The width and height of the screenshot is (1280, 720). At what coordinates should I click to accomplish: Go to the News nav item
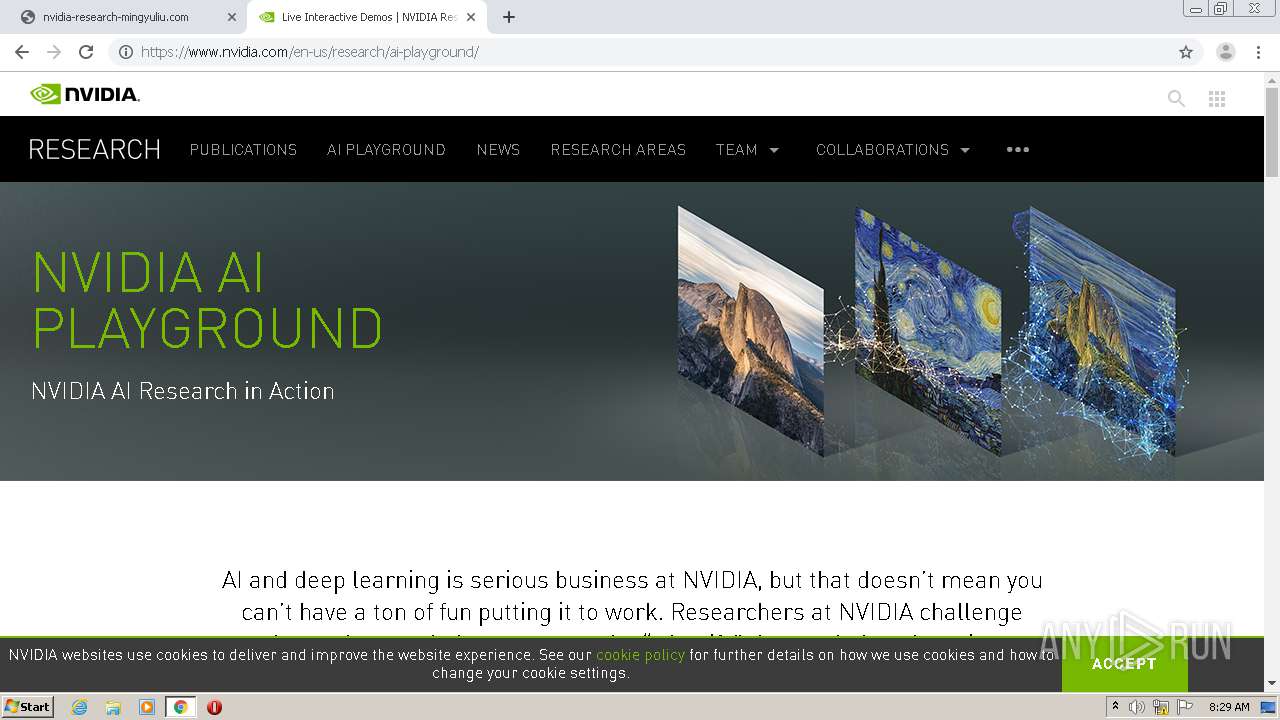[x=498, y=150]
